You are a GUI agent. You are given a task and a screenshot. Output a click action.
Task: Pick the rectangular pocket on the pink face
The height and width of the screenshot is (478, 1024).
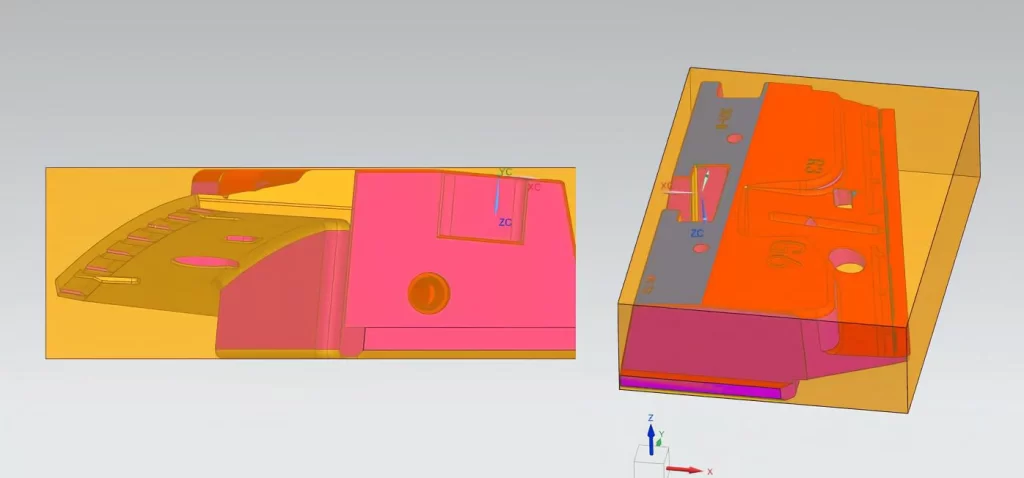point(481,208)
